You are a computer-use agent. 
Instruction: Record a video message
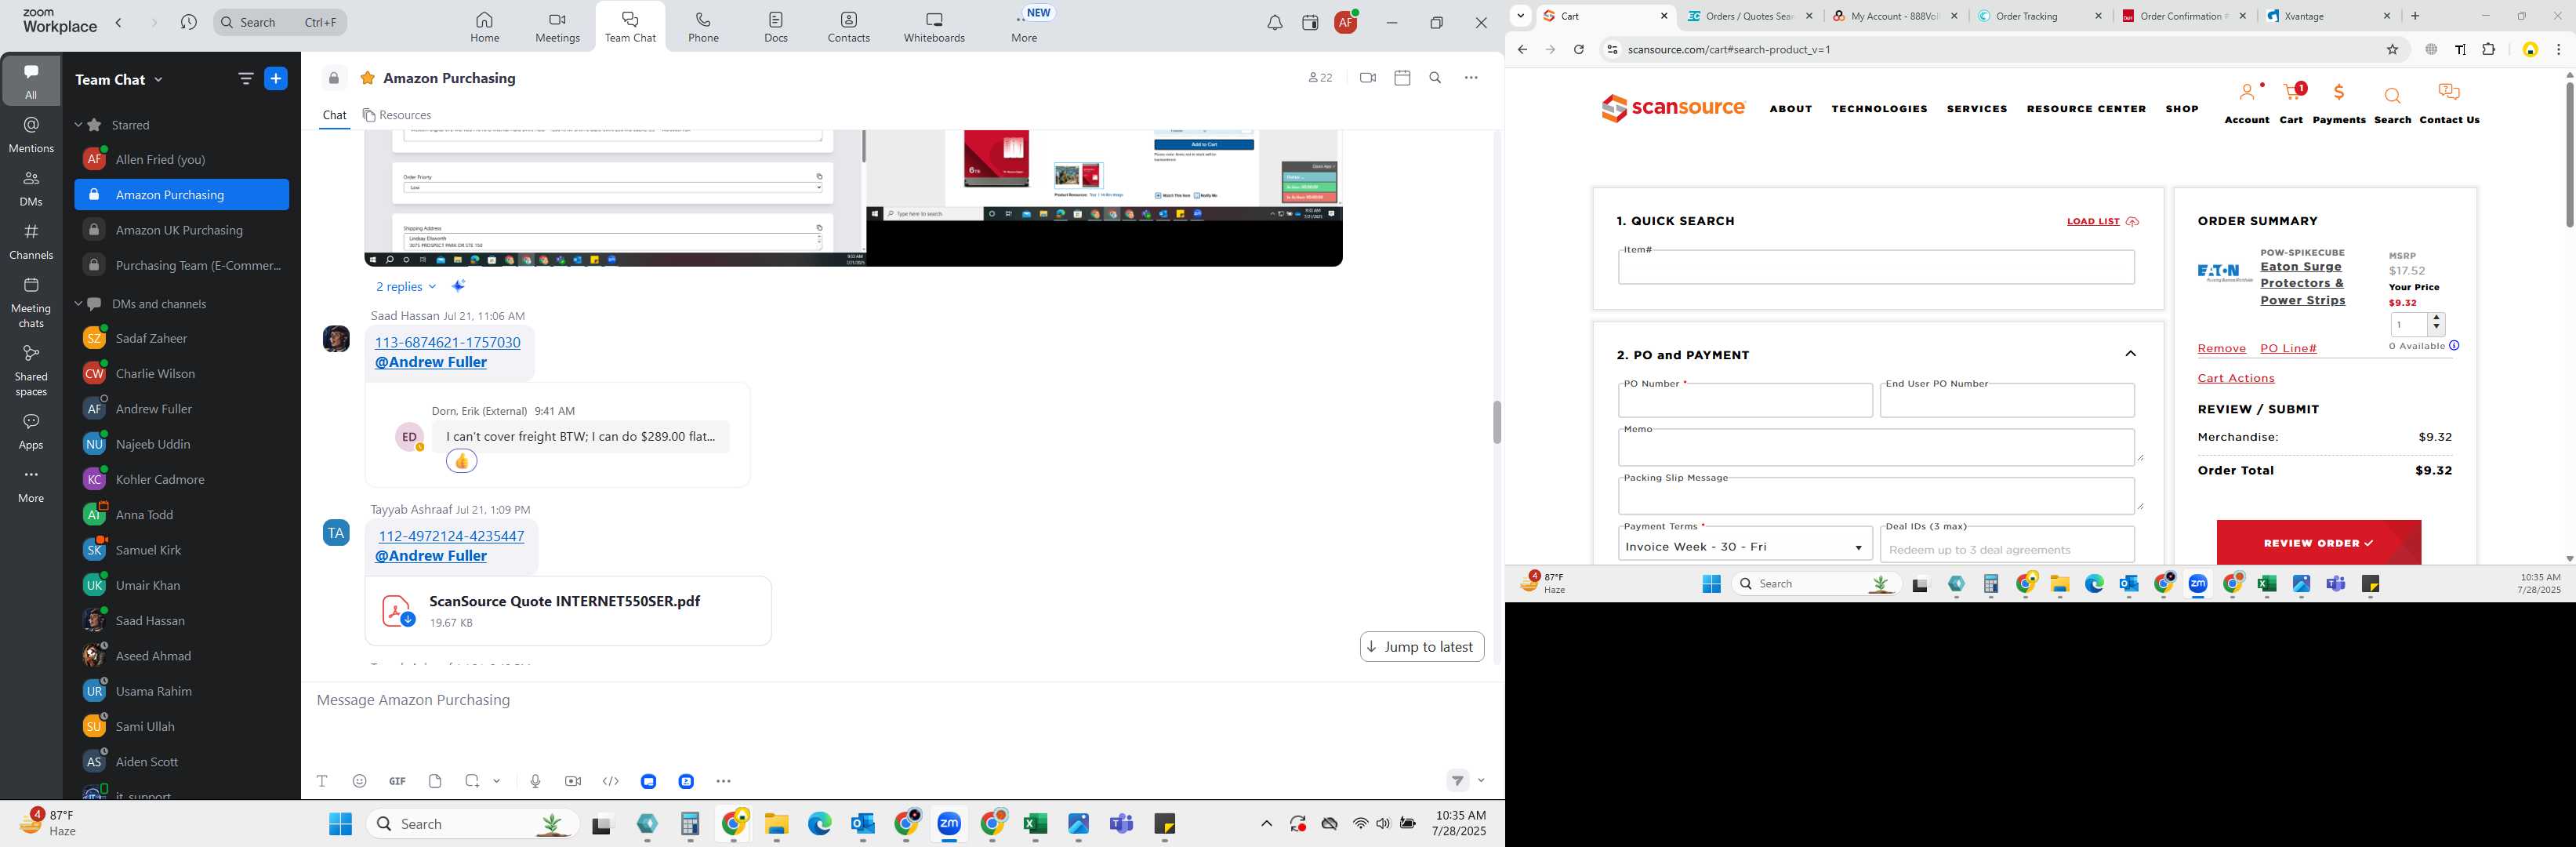[x=573, y=781]
